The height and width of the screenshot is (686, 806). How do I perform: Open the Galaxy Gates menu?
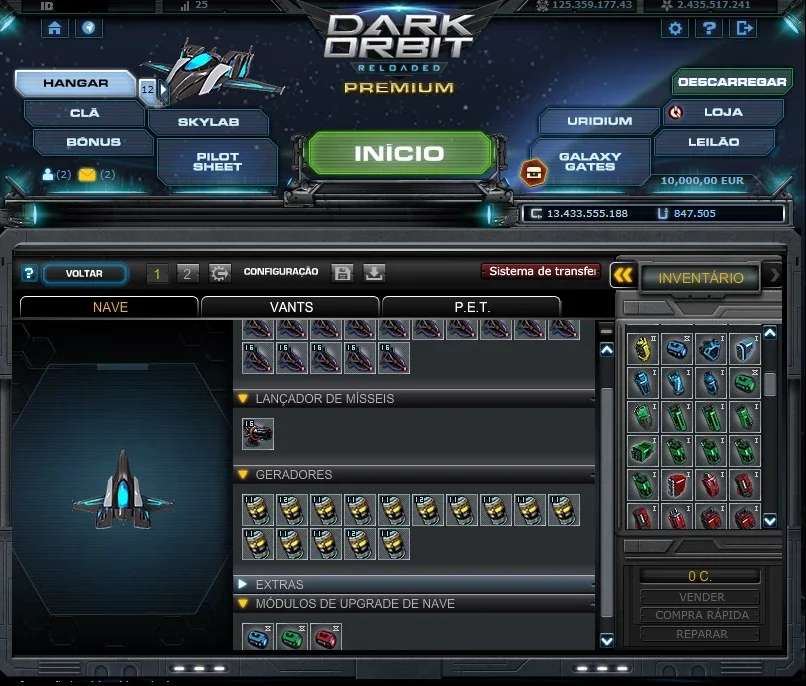[x=590, y=161]
